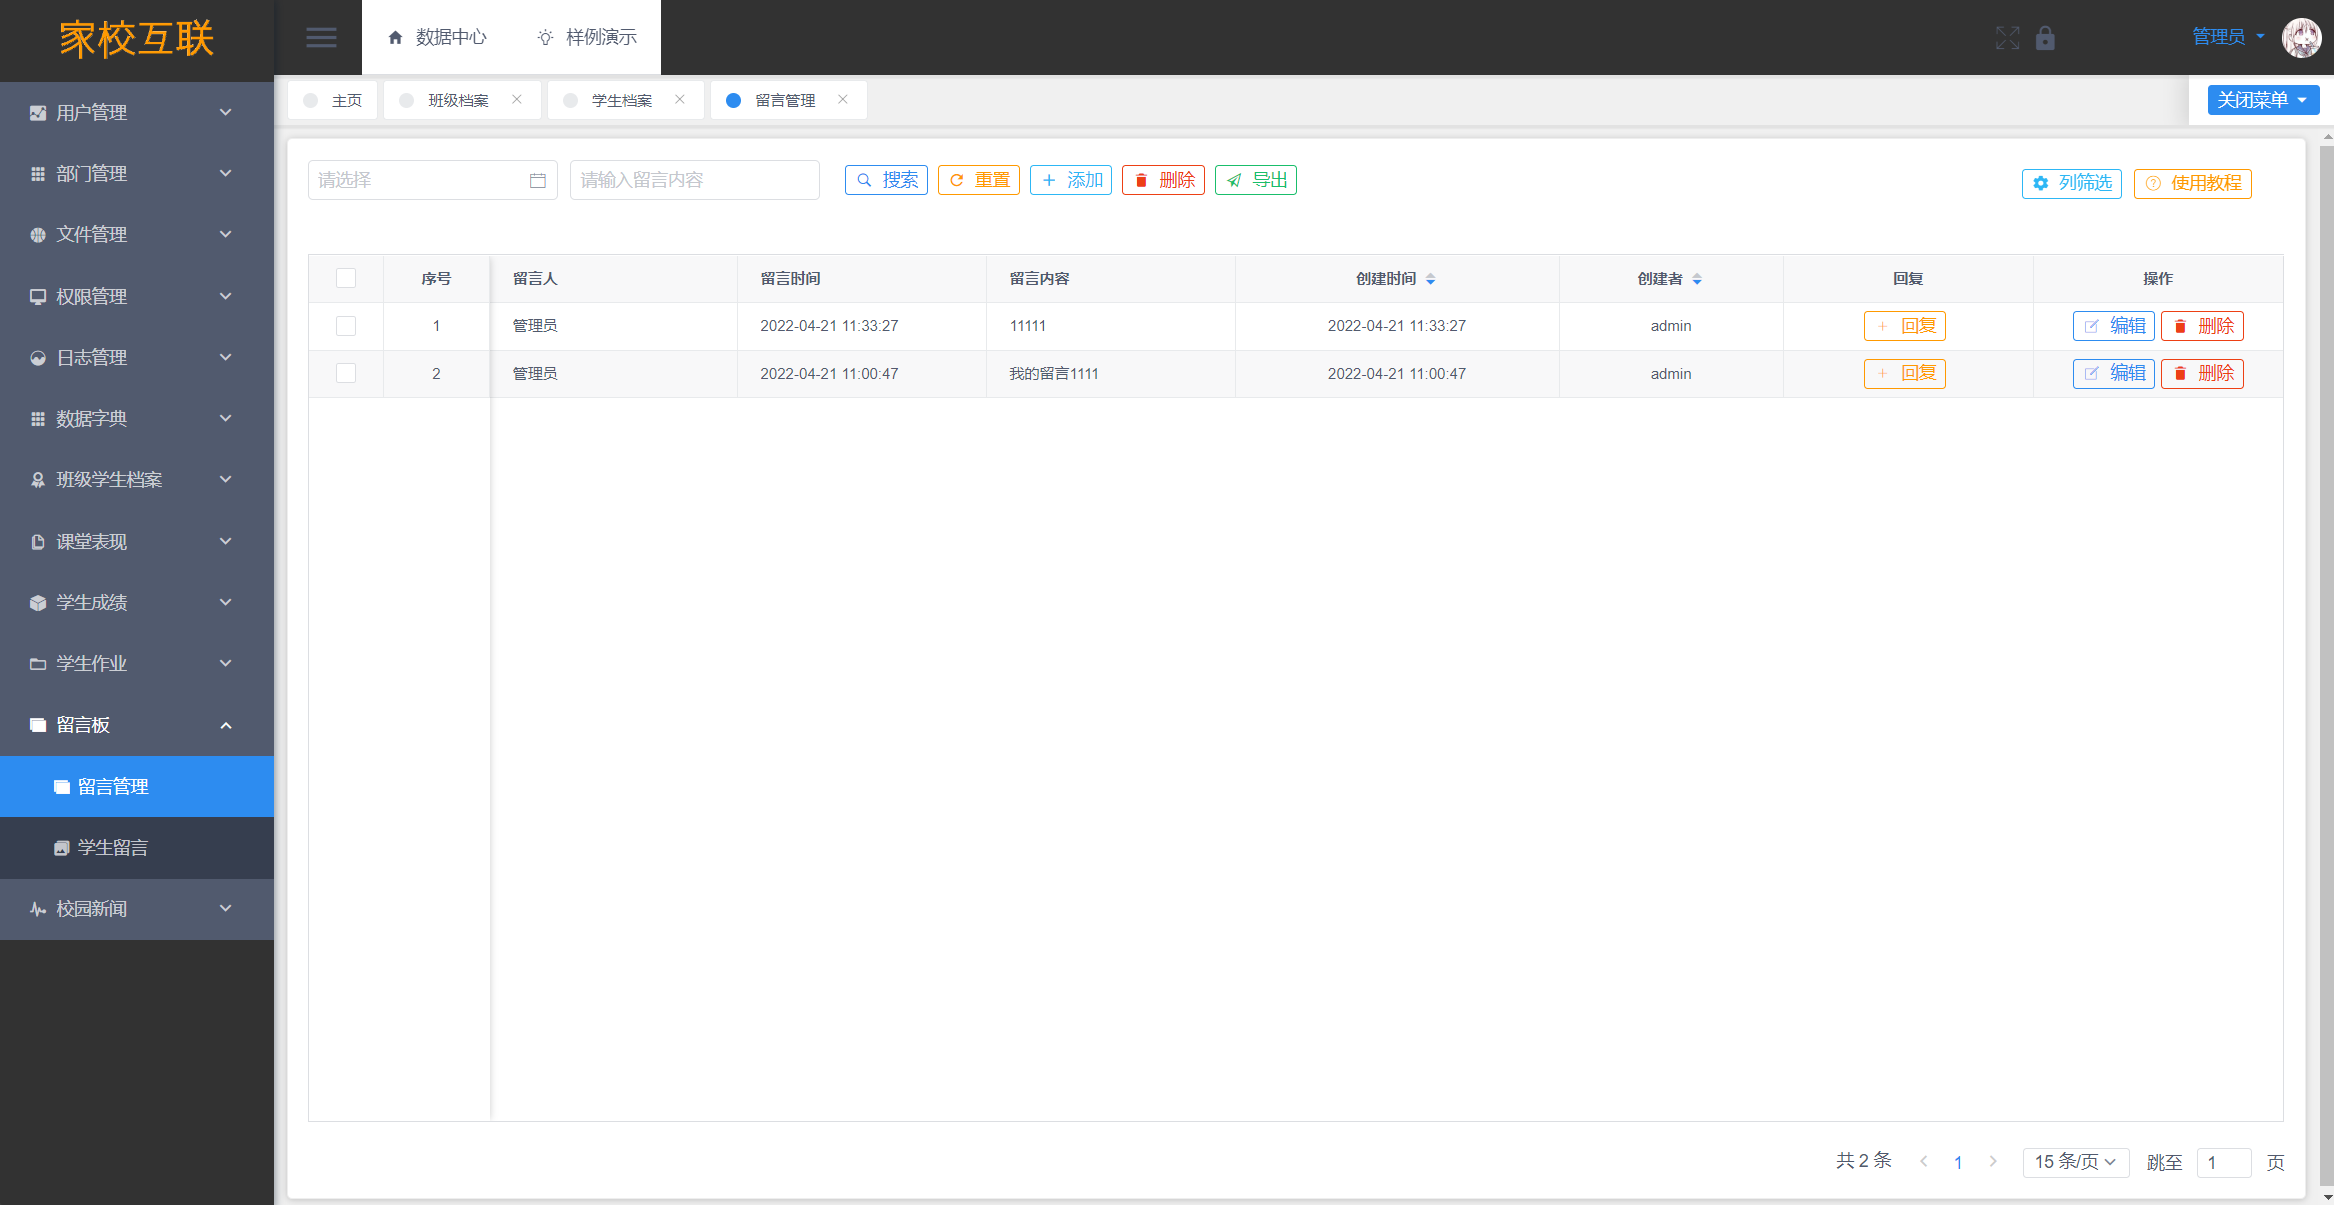This screenshot has height=1205, width=2334.
Task: Switch to the 主页 tab
Action: (x=334, y=100)
